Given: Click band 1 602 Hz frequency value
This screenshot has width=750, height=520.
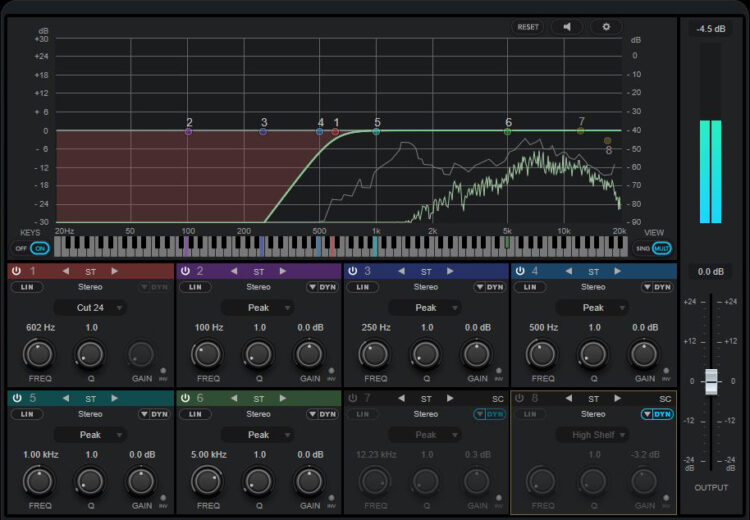Looking at the screenshot, I should [x=40, y=328].
